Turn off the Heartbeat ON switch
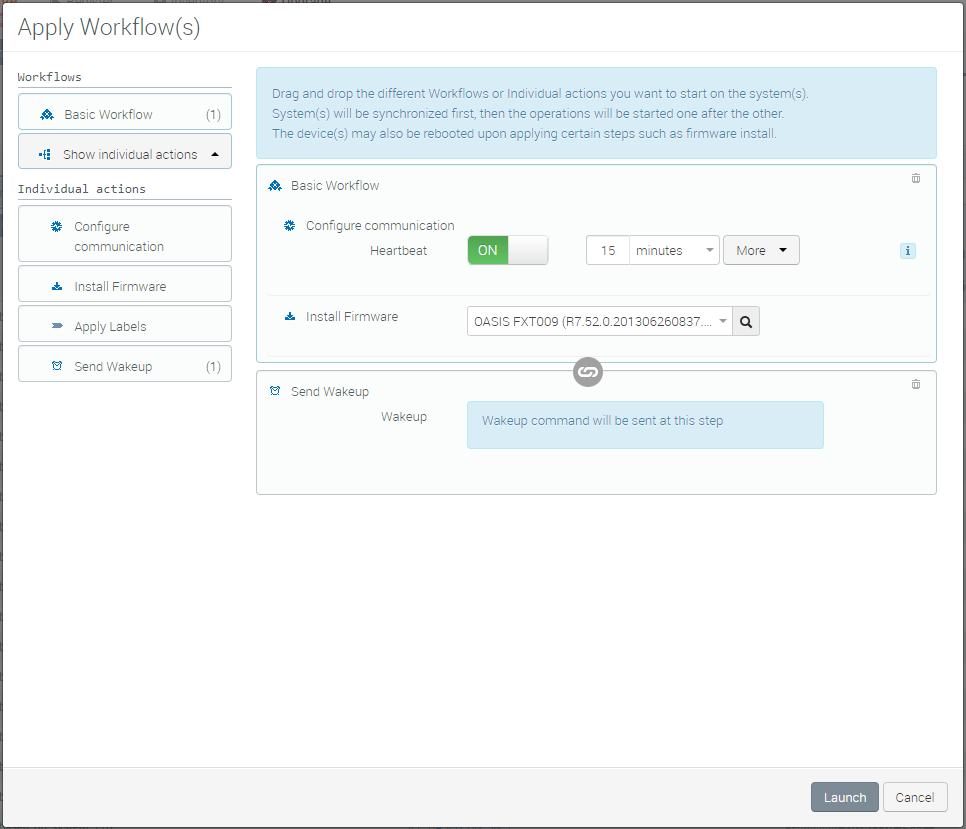The width and height of the screenshot is (966, 829). coord(507,251)
